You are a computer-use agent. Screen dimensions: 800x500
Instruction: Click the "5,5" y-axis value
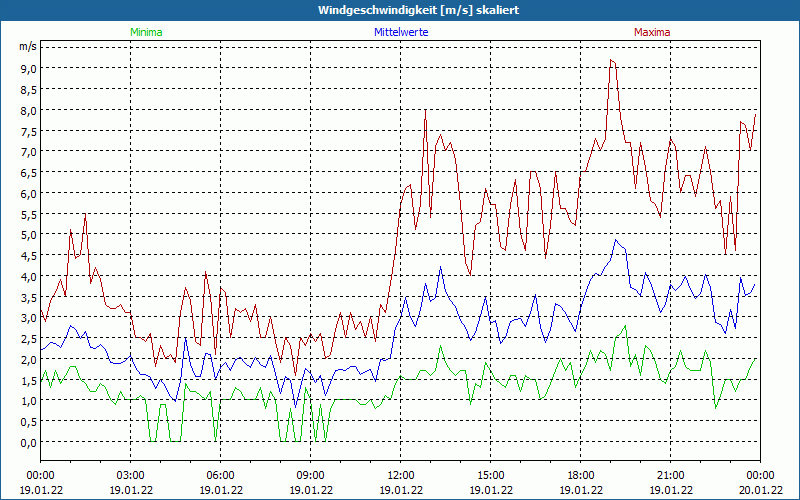tap(29, 214)
